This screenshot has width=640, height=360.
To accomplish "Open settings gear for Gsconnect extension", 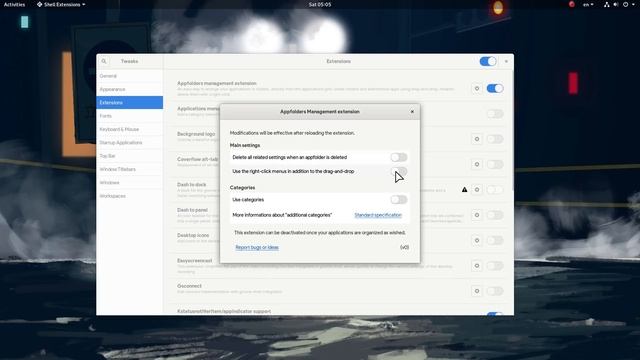I will (x=477, y=291).
